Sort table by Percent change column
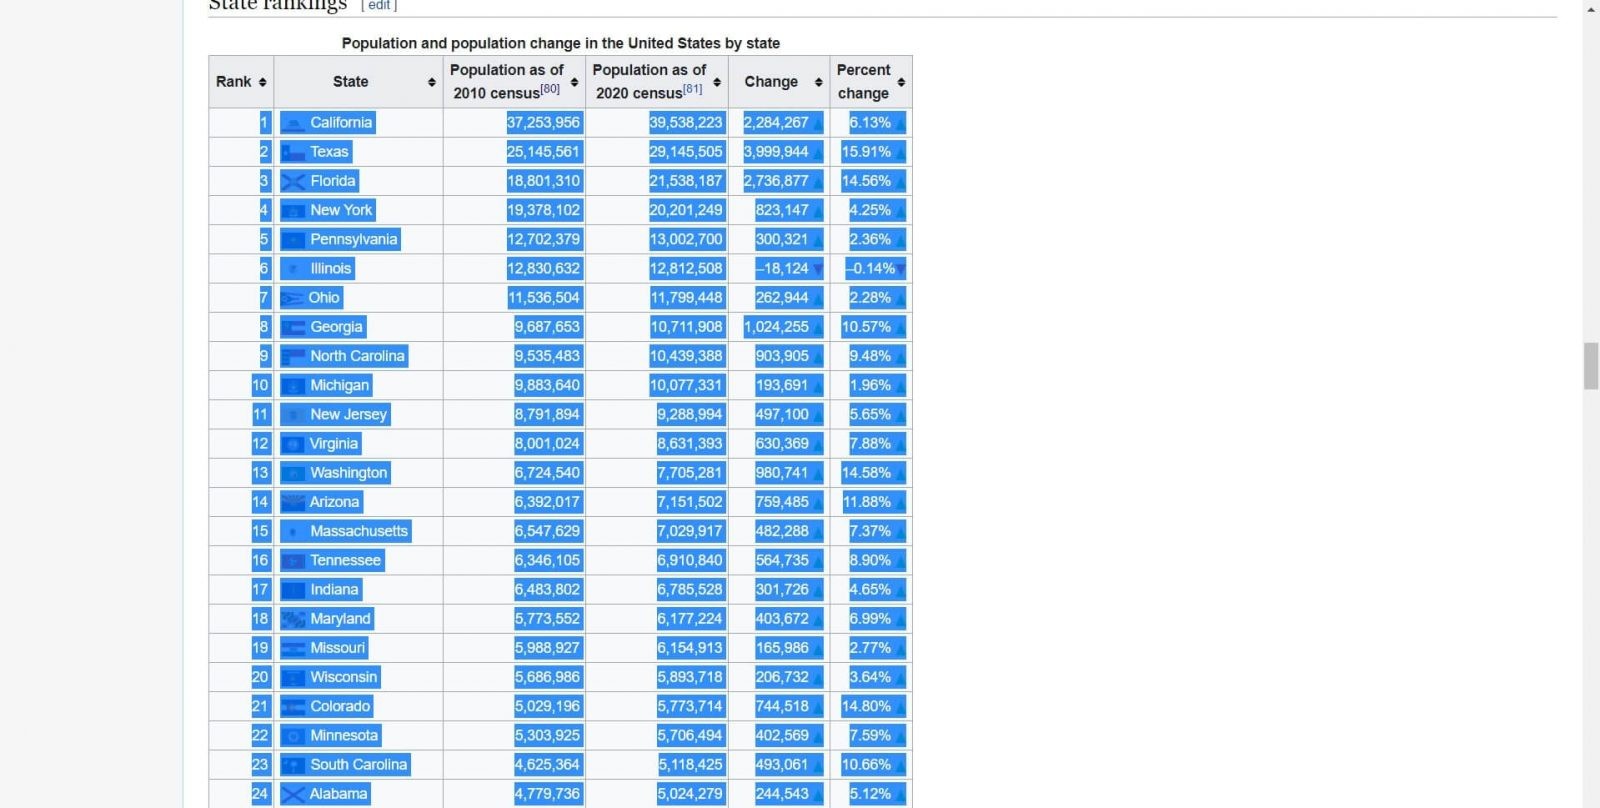The image size is (1600, 808). 901,82
